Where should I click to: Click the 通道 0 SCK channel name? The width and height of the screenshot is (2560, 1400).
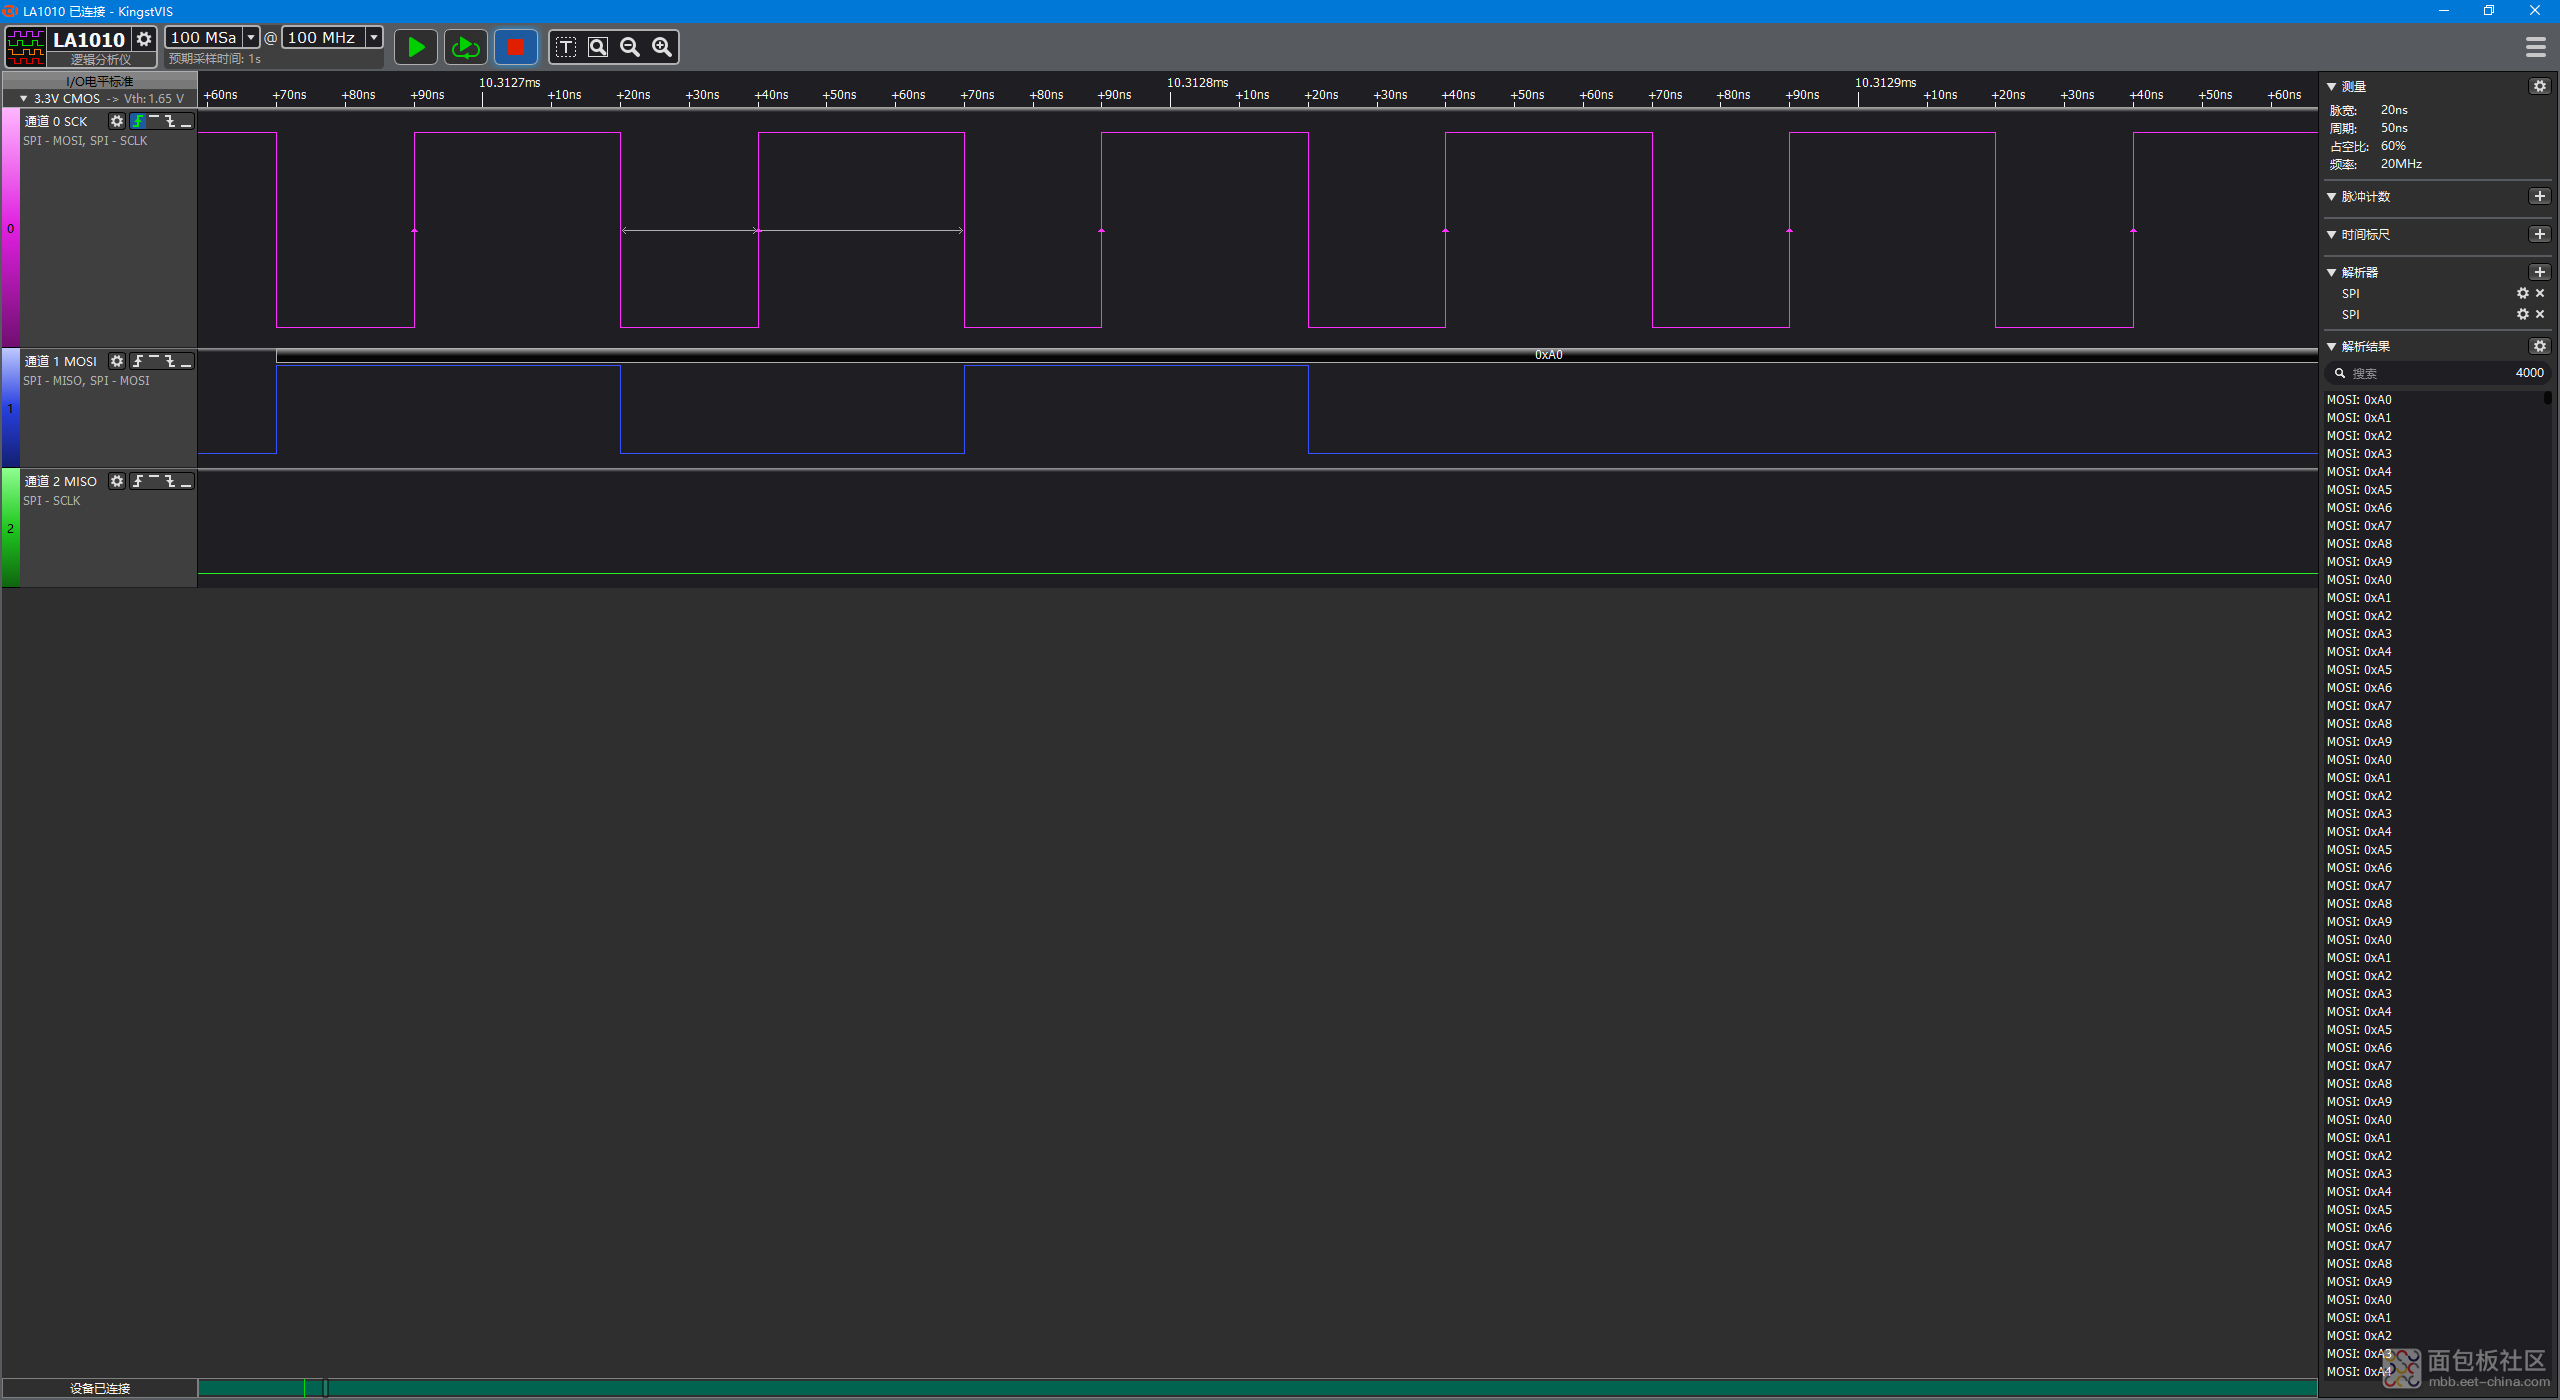click(56, 121)
